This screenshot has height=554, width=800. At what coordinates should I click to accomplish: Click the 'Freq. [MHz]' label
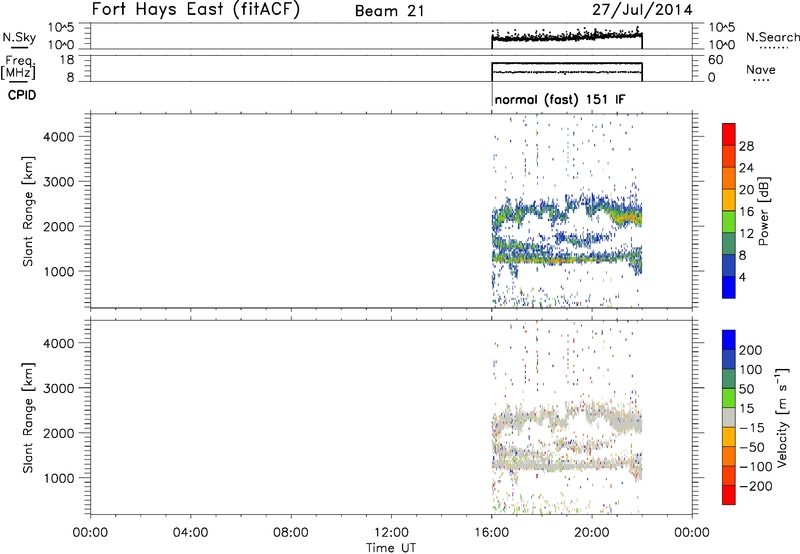[x=18, y=67]
